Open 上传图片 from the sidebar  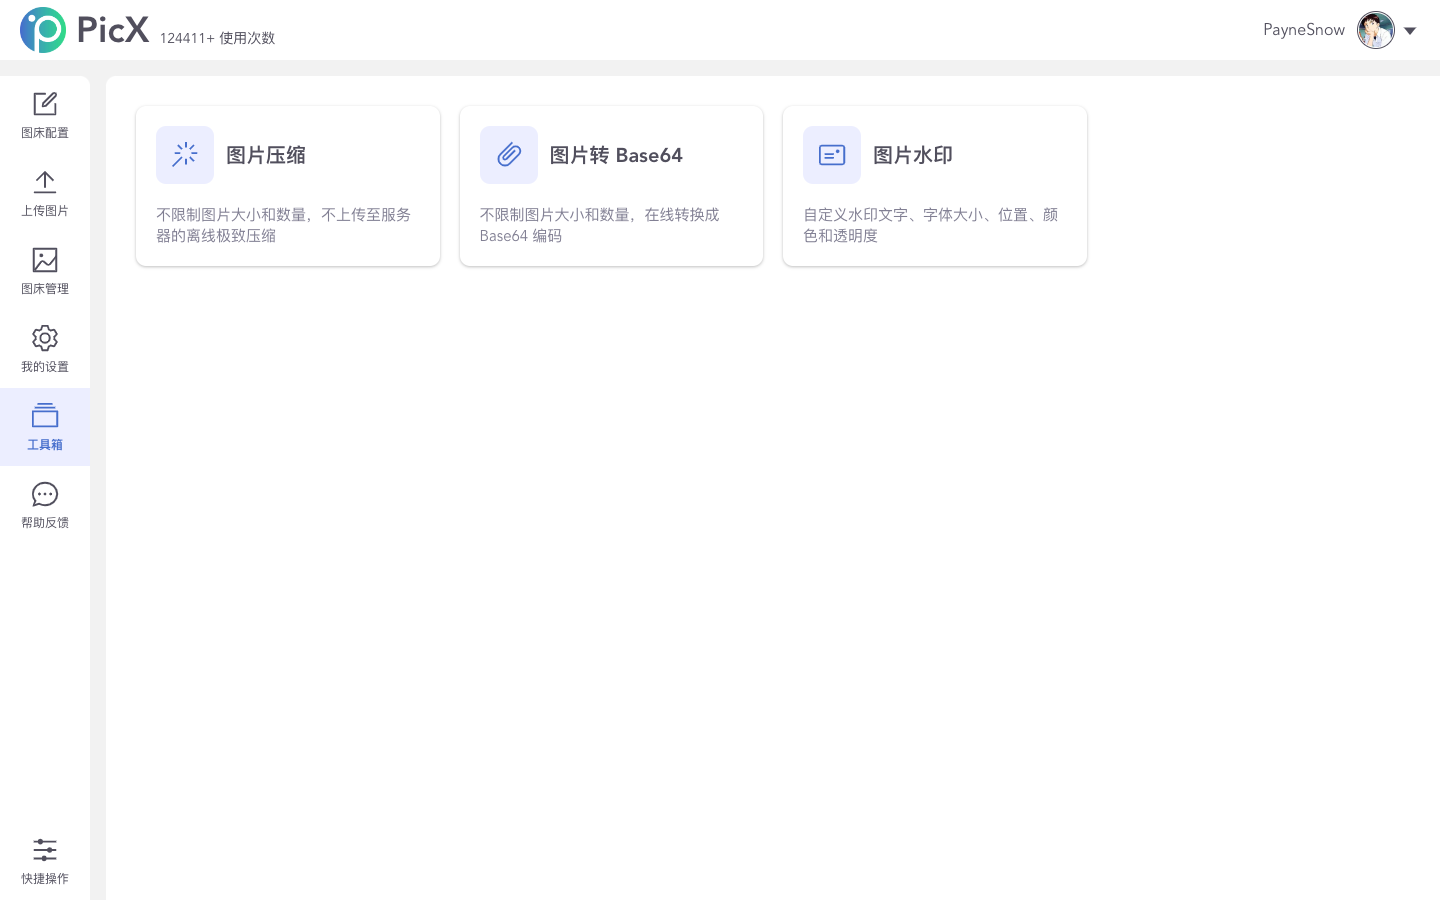point(45,191)
